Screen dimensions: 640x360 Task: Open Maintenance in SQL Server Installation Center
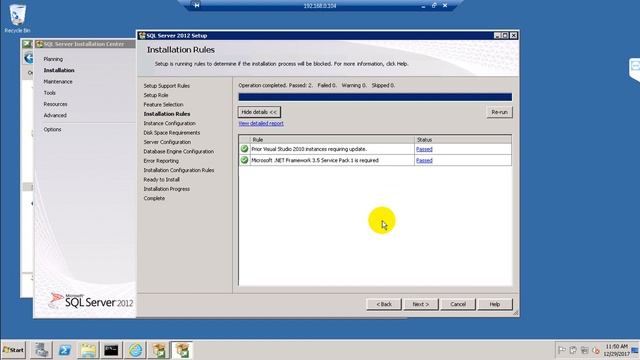(x=58, y=82)
